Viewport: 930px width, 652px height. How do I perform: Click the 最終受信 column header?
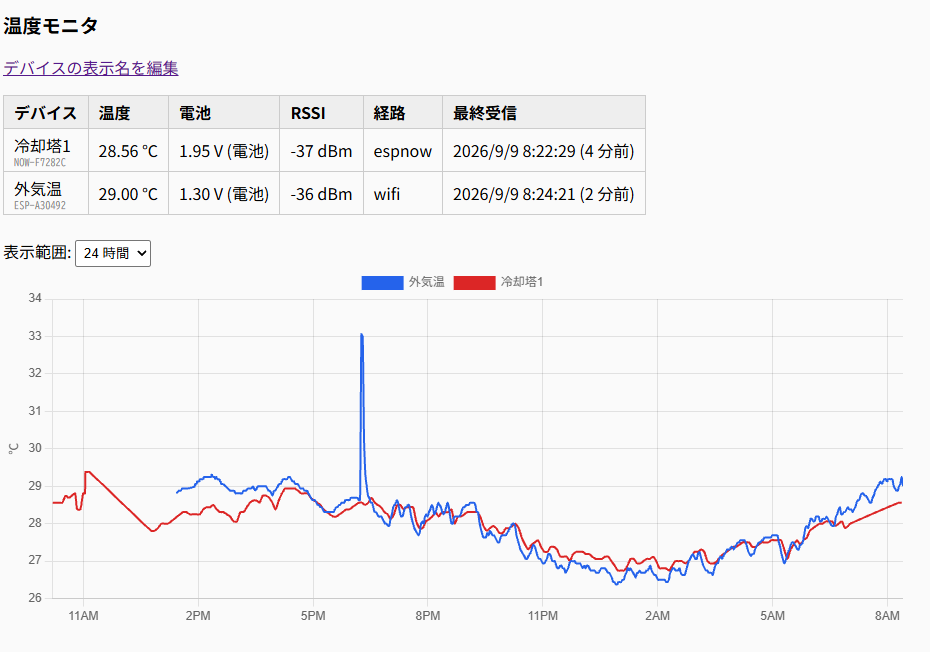coord(544,113)
